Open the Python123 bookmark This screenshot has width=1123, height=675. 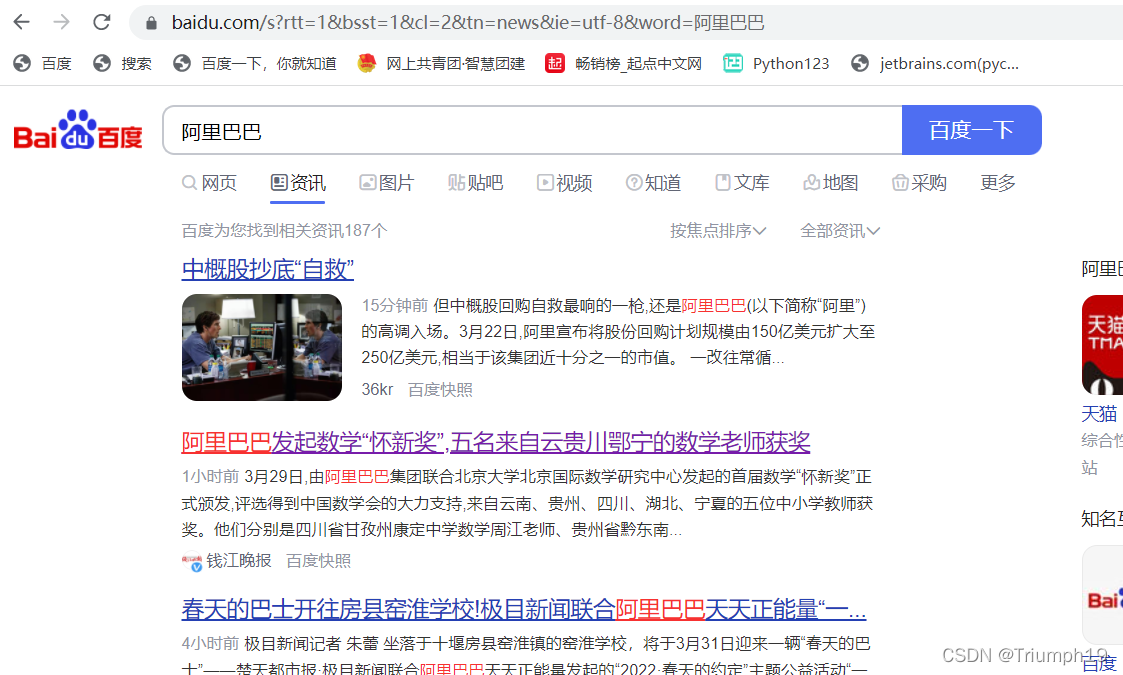tap(776, 62)
